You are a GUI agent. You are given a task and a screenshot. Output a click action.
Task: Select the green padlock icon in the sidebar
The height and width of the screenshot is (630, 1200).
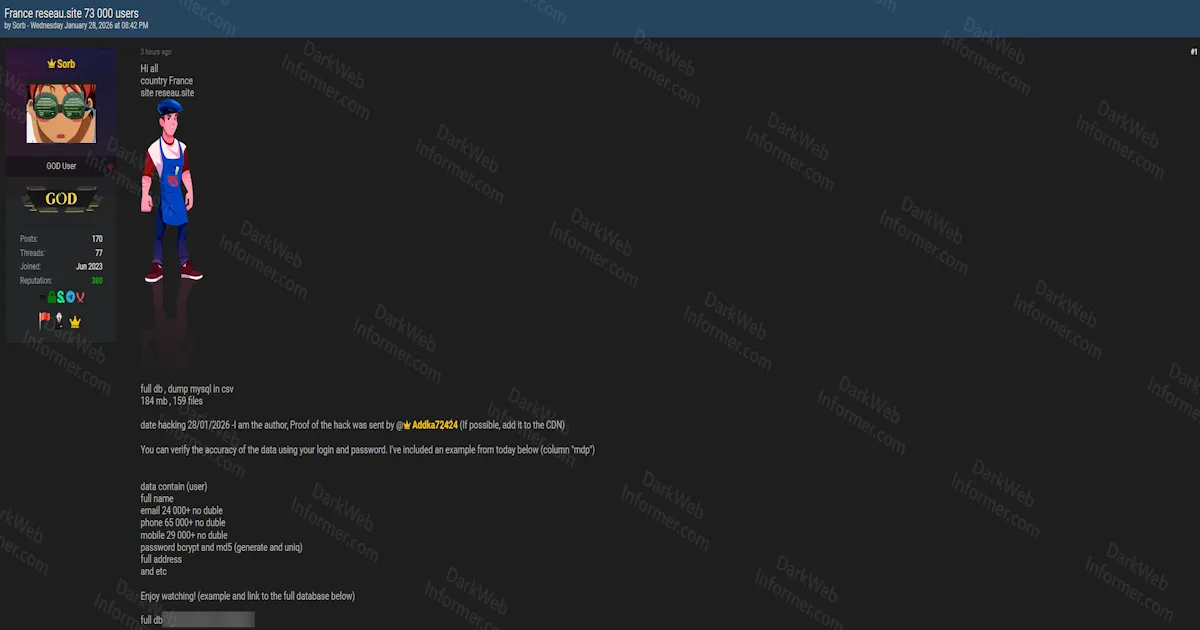[x=52, y=297]
